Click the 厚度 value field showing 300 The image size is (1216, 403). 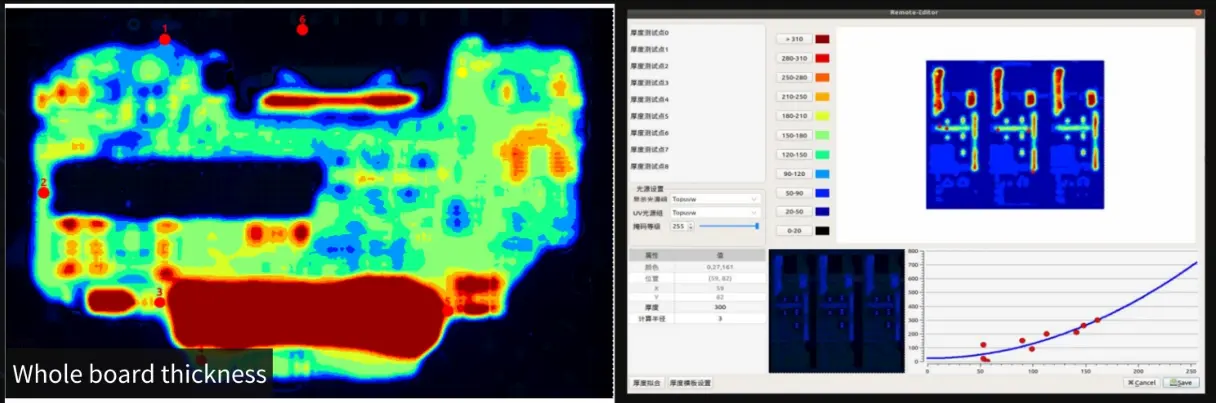(707, 308)
